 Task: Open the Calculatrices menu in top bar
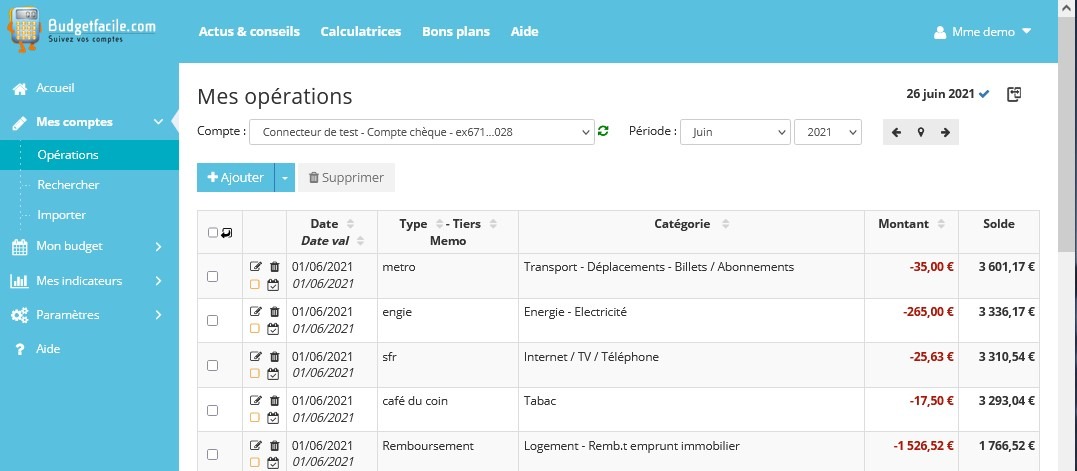tap(360, 31)
